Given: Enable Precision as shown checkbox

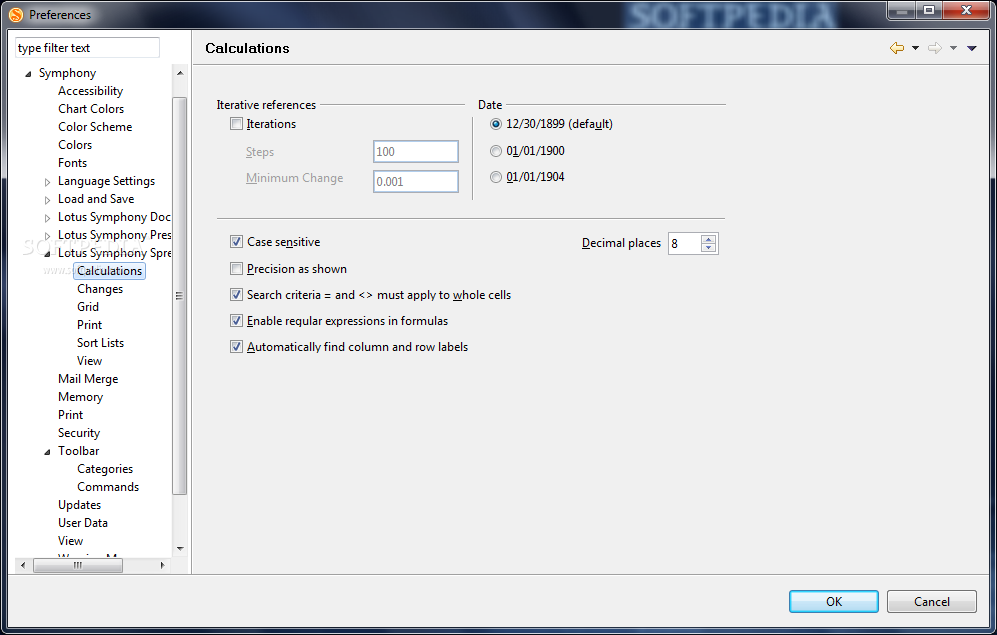Looking at the screenshot, I should tap(237, 269).
